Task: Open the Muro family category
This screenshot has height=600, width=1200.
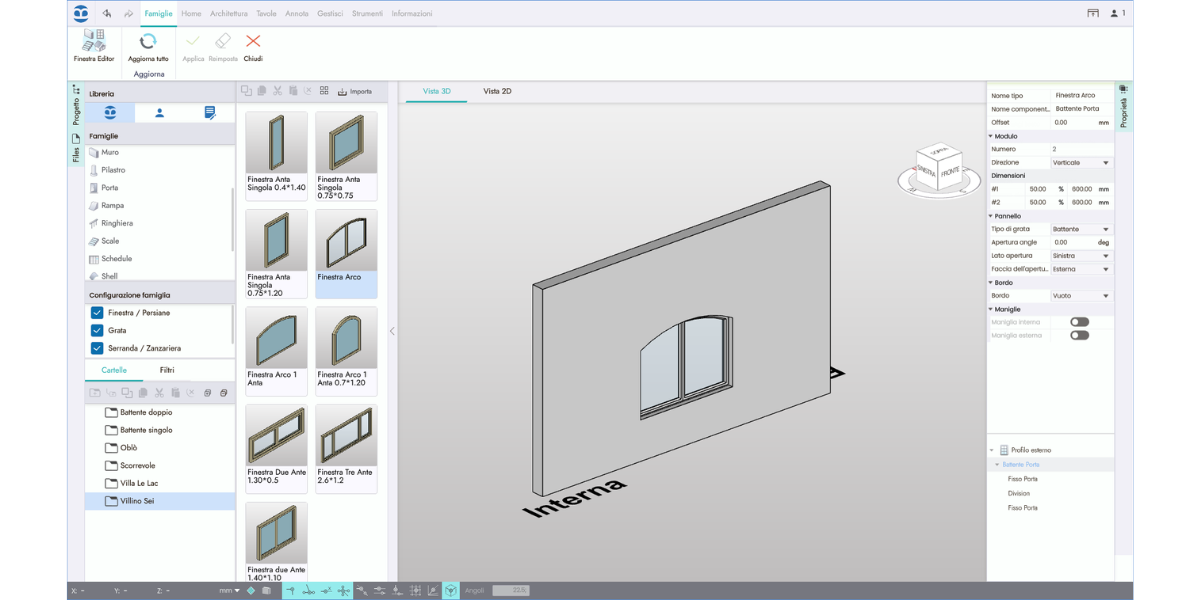Action: pos(110,153)
